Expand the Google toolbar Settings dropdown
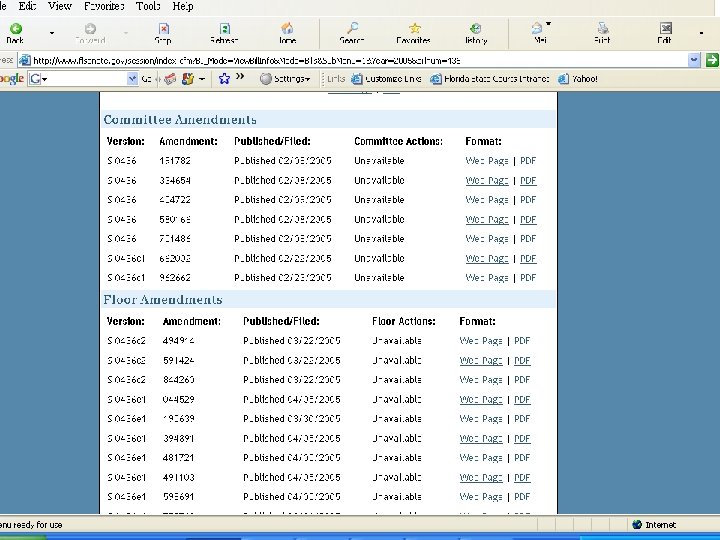This screenshot has height=540, width=720. click(290, 78)
